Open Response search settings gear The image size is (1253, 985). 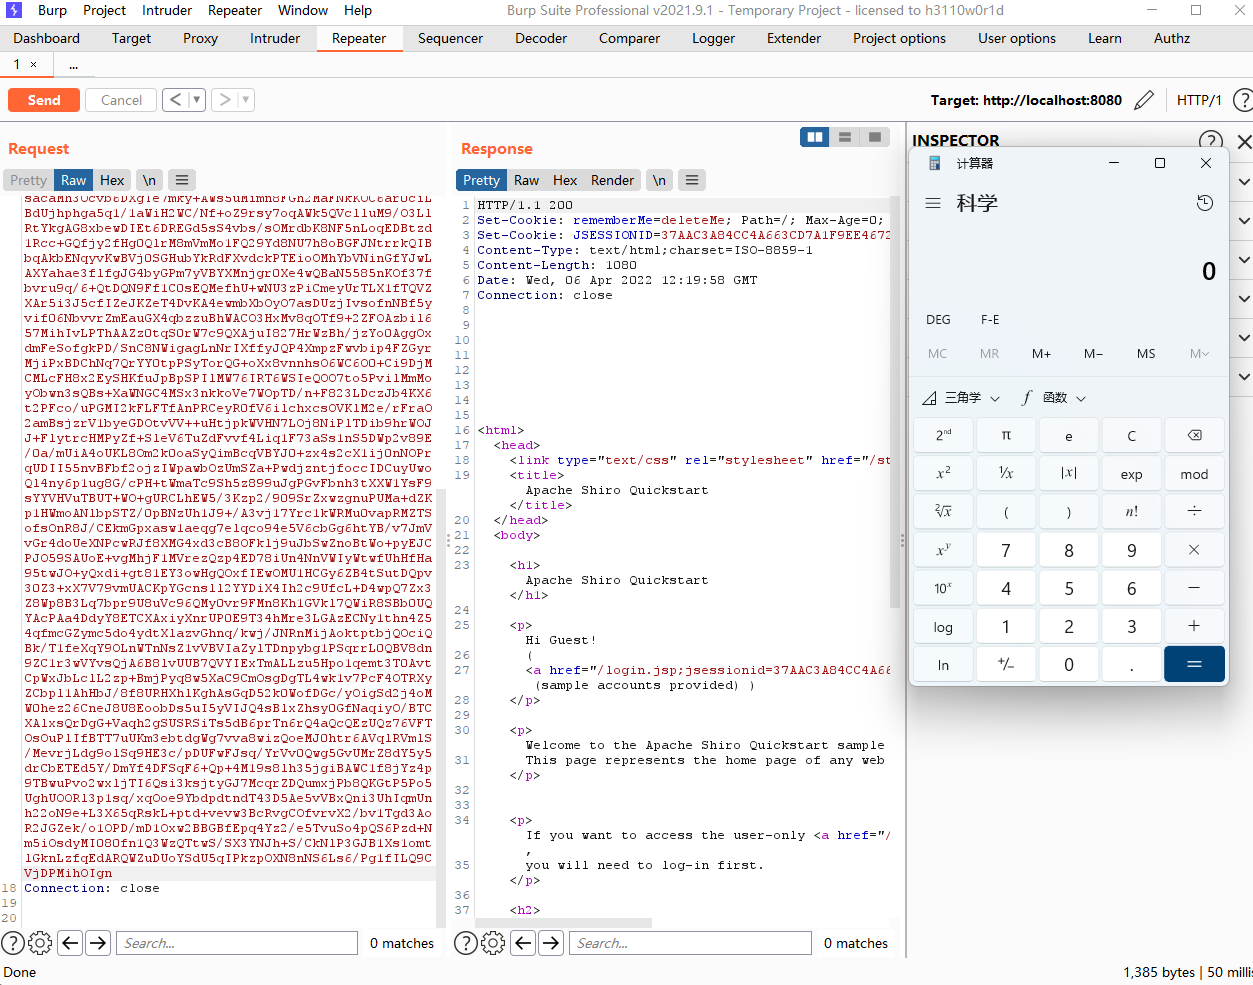[x=494, y=943]
